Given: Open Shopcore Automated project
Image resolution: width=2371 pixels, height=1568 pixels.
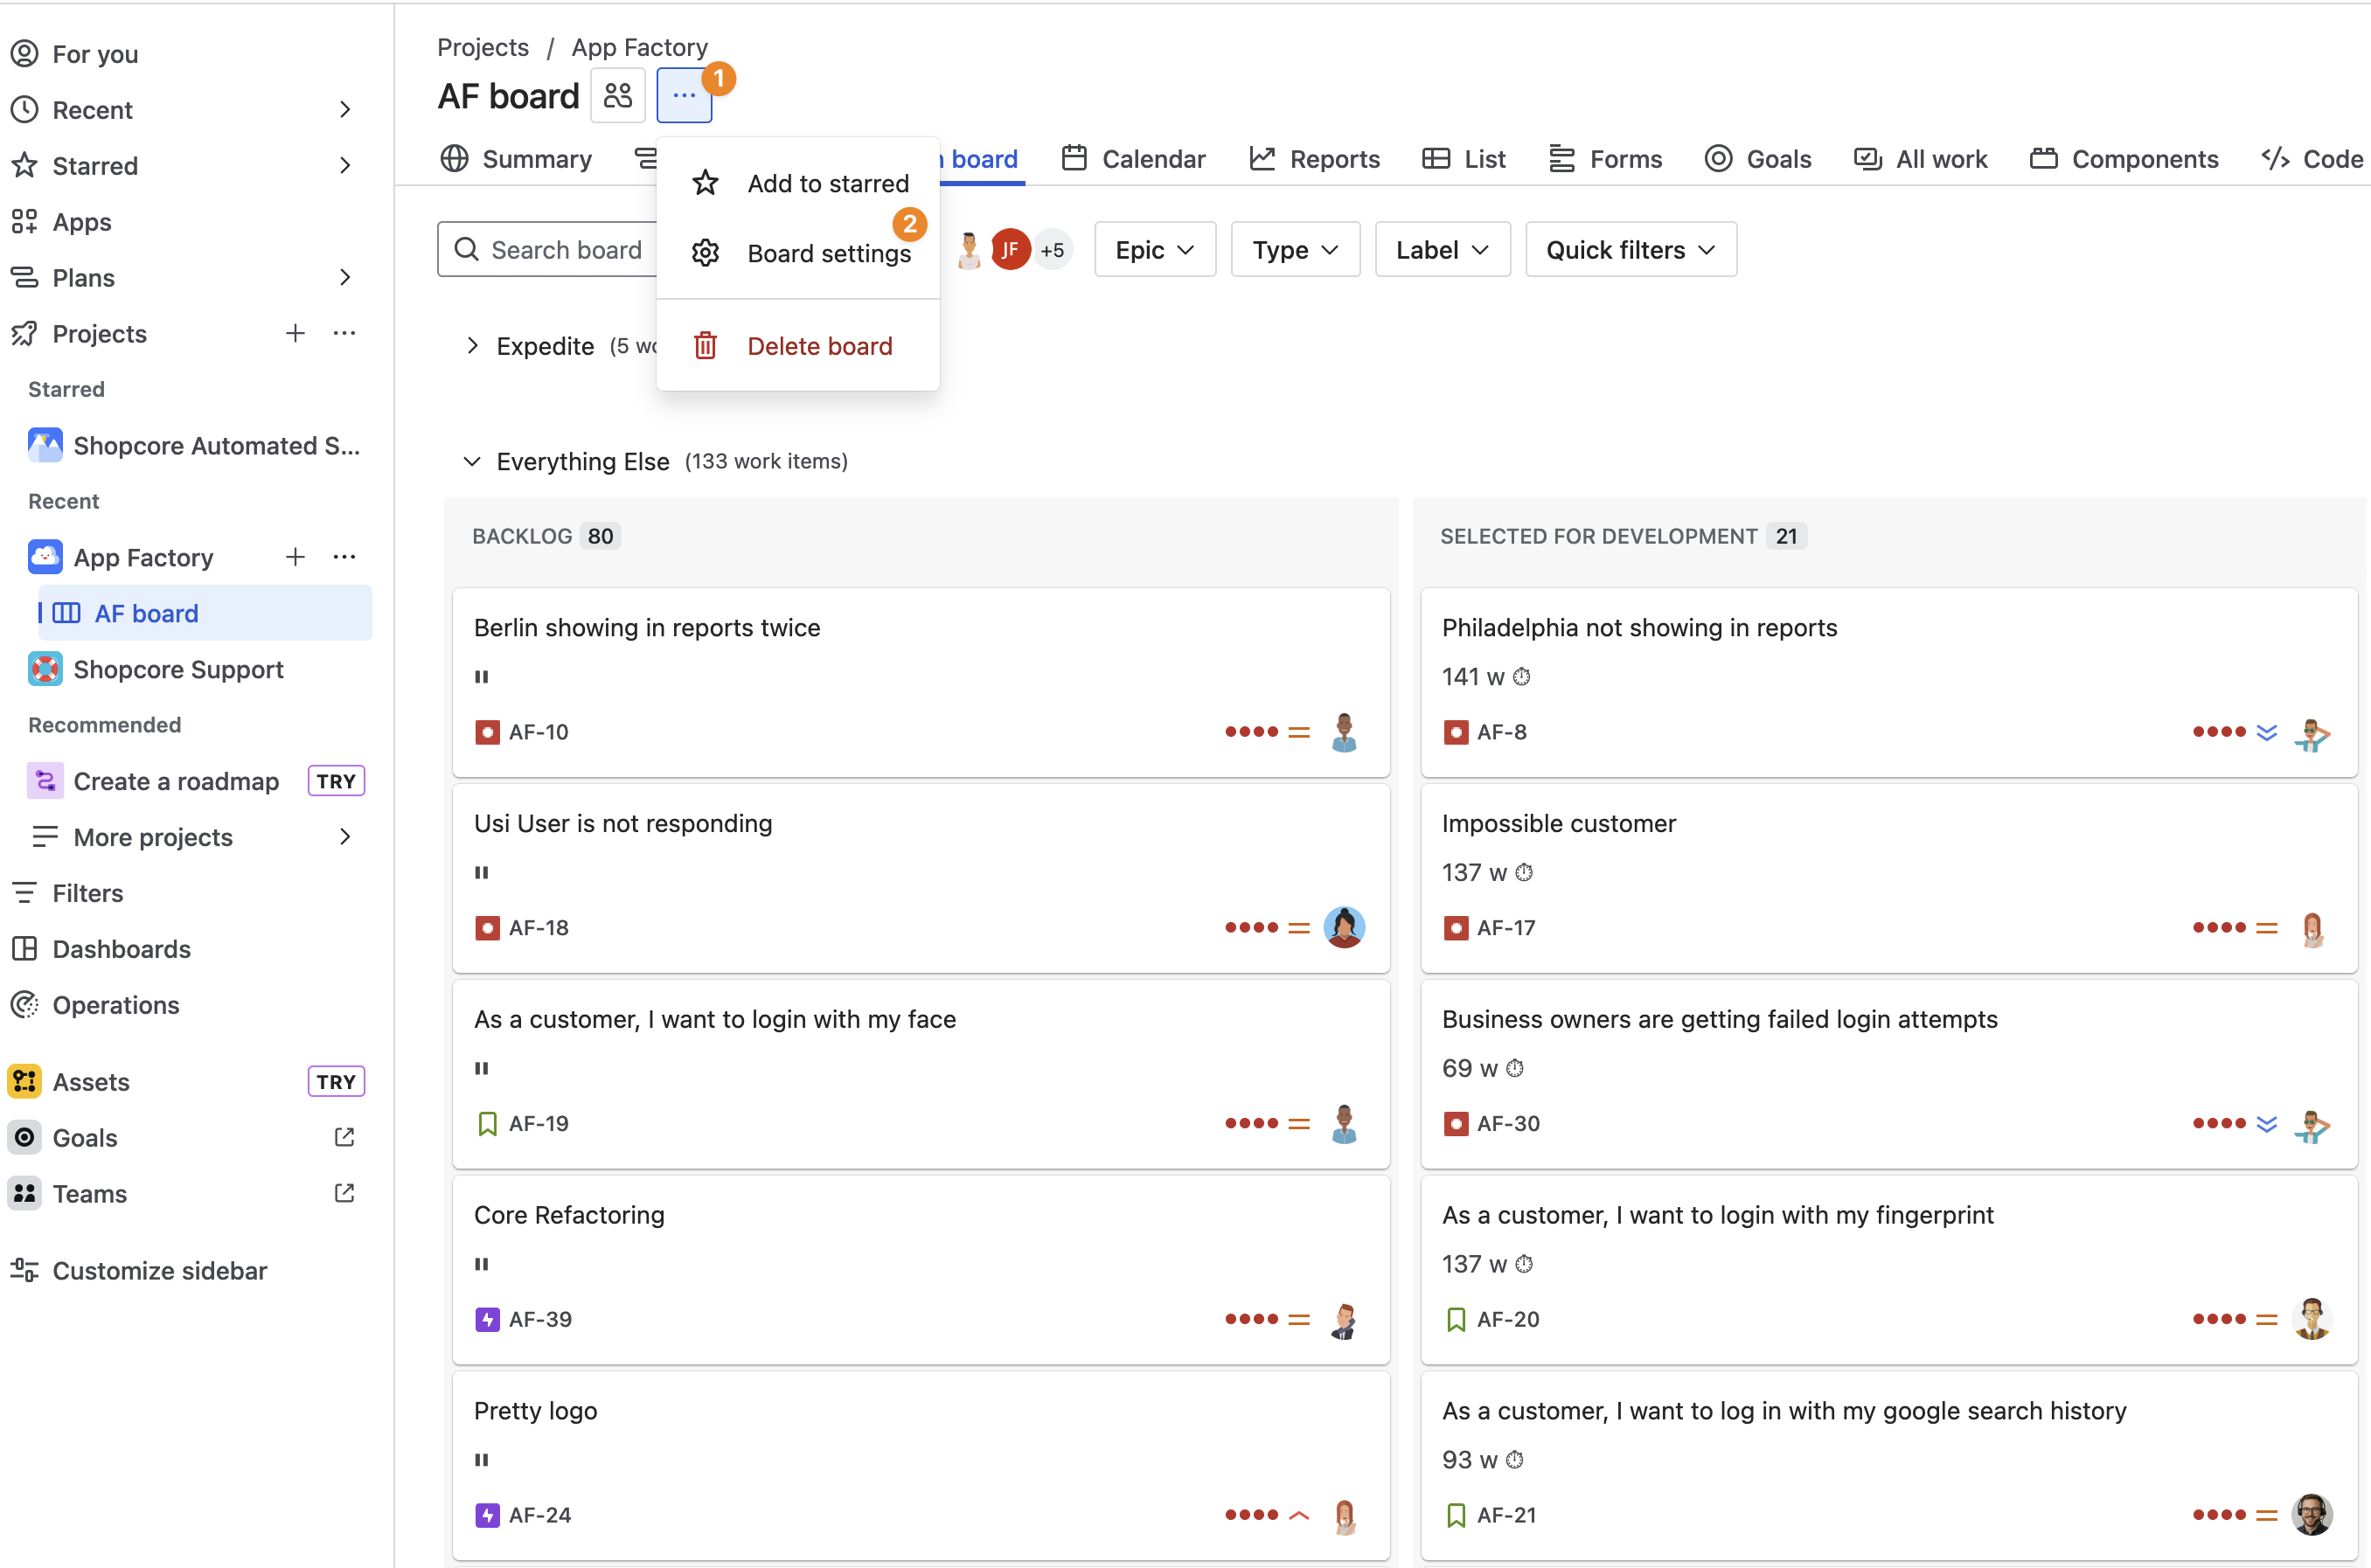Looking at the screenshot, I should [x=196, y=445].
